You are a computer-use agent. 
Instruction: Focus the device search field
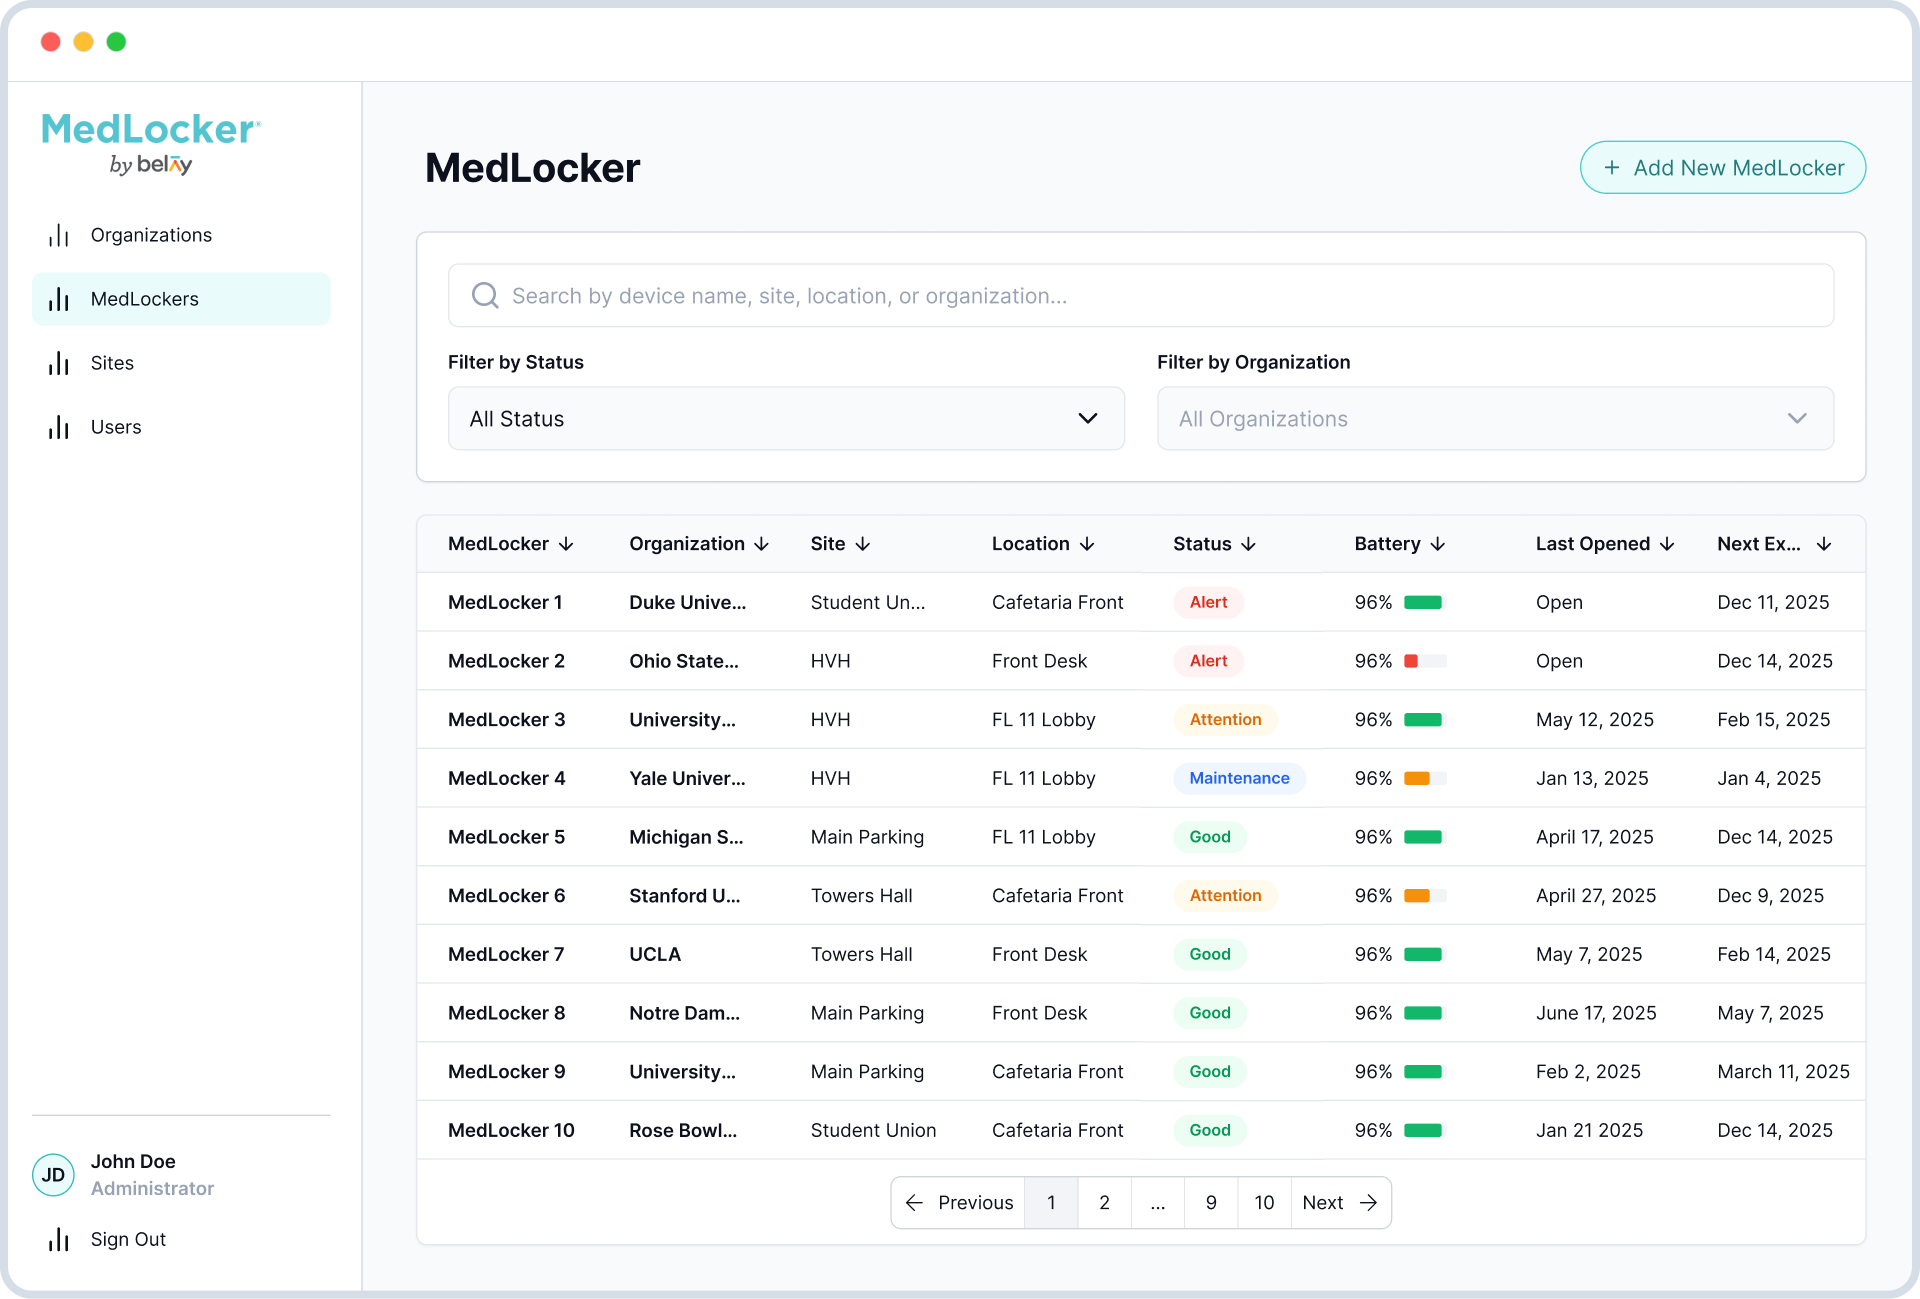point(1140,295)
